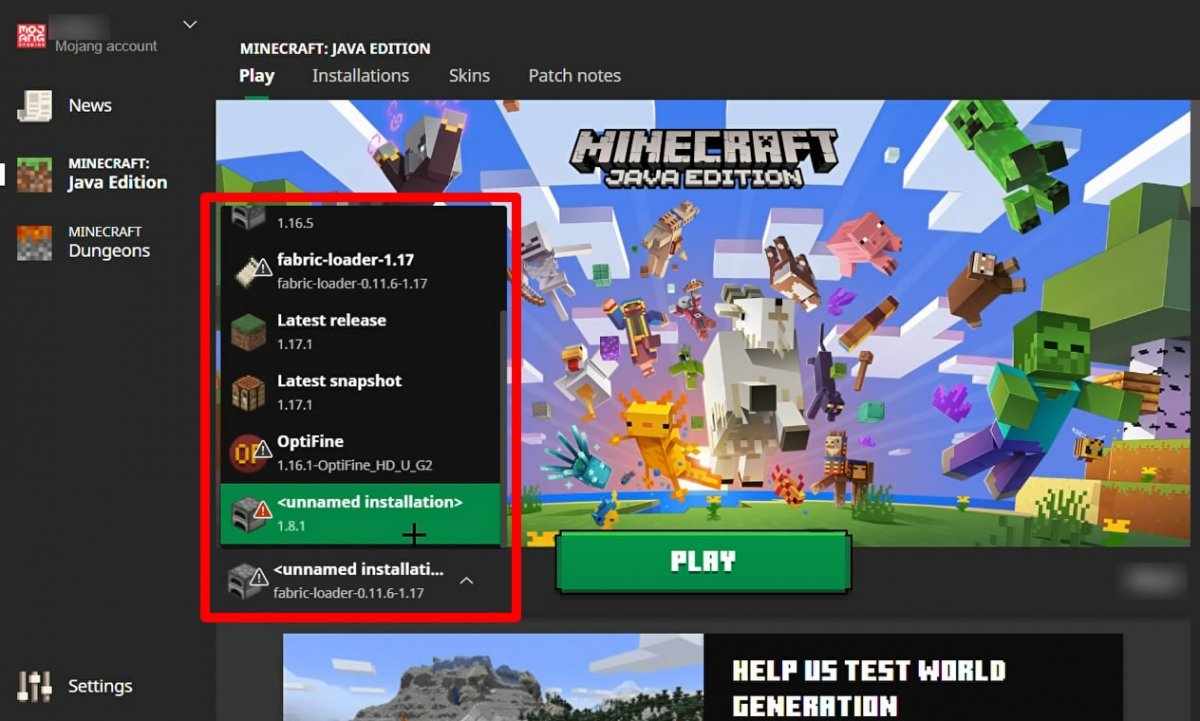Choose the Latest snapshot installation entry
The image size is (1200, 721).
point(361,392)
